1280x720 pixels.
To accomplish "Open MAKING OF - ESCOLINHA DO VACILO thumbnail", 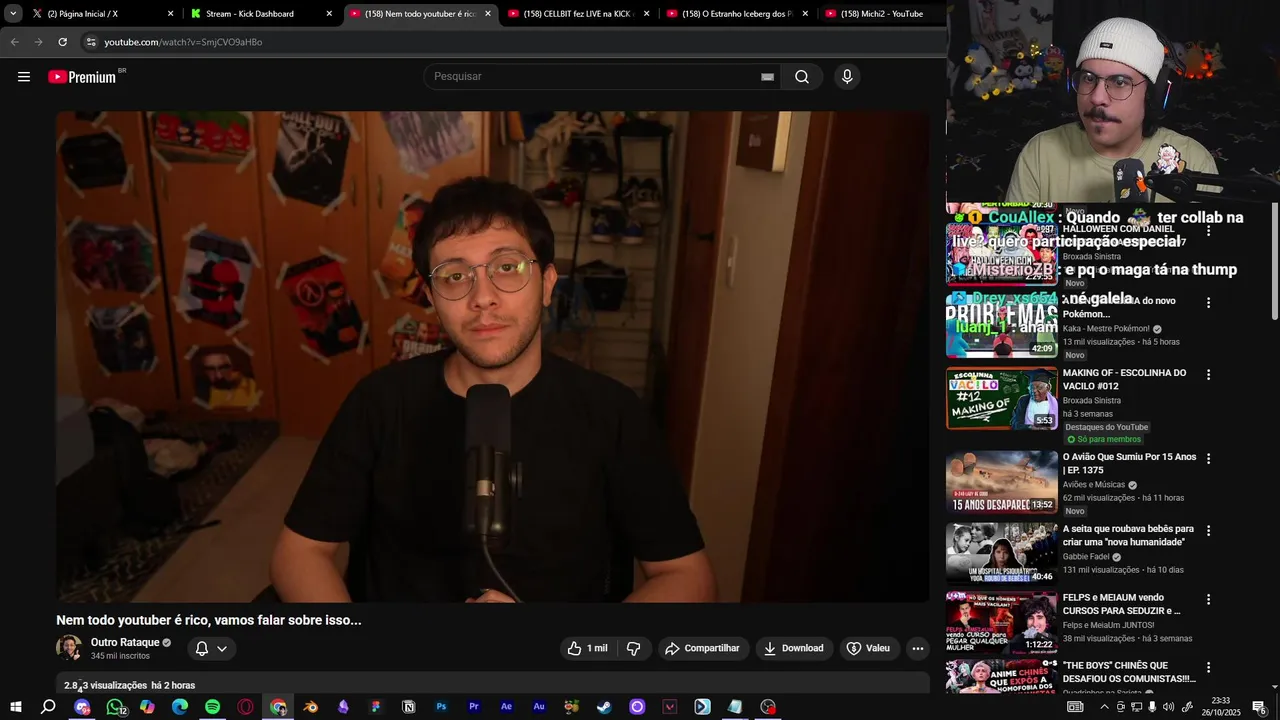I will coord(1001,398).
